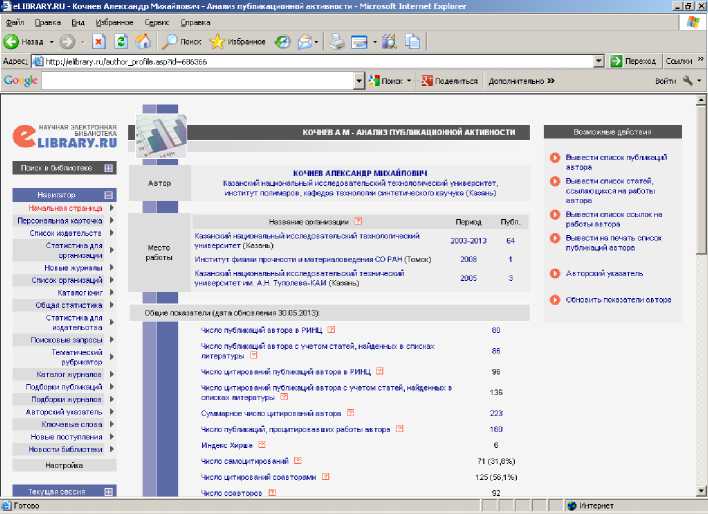This screenshot has height=514, width=708.
Task: Expand the Поиск в библиотеке panel
Action: coord(108,168)
